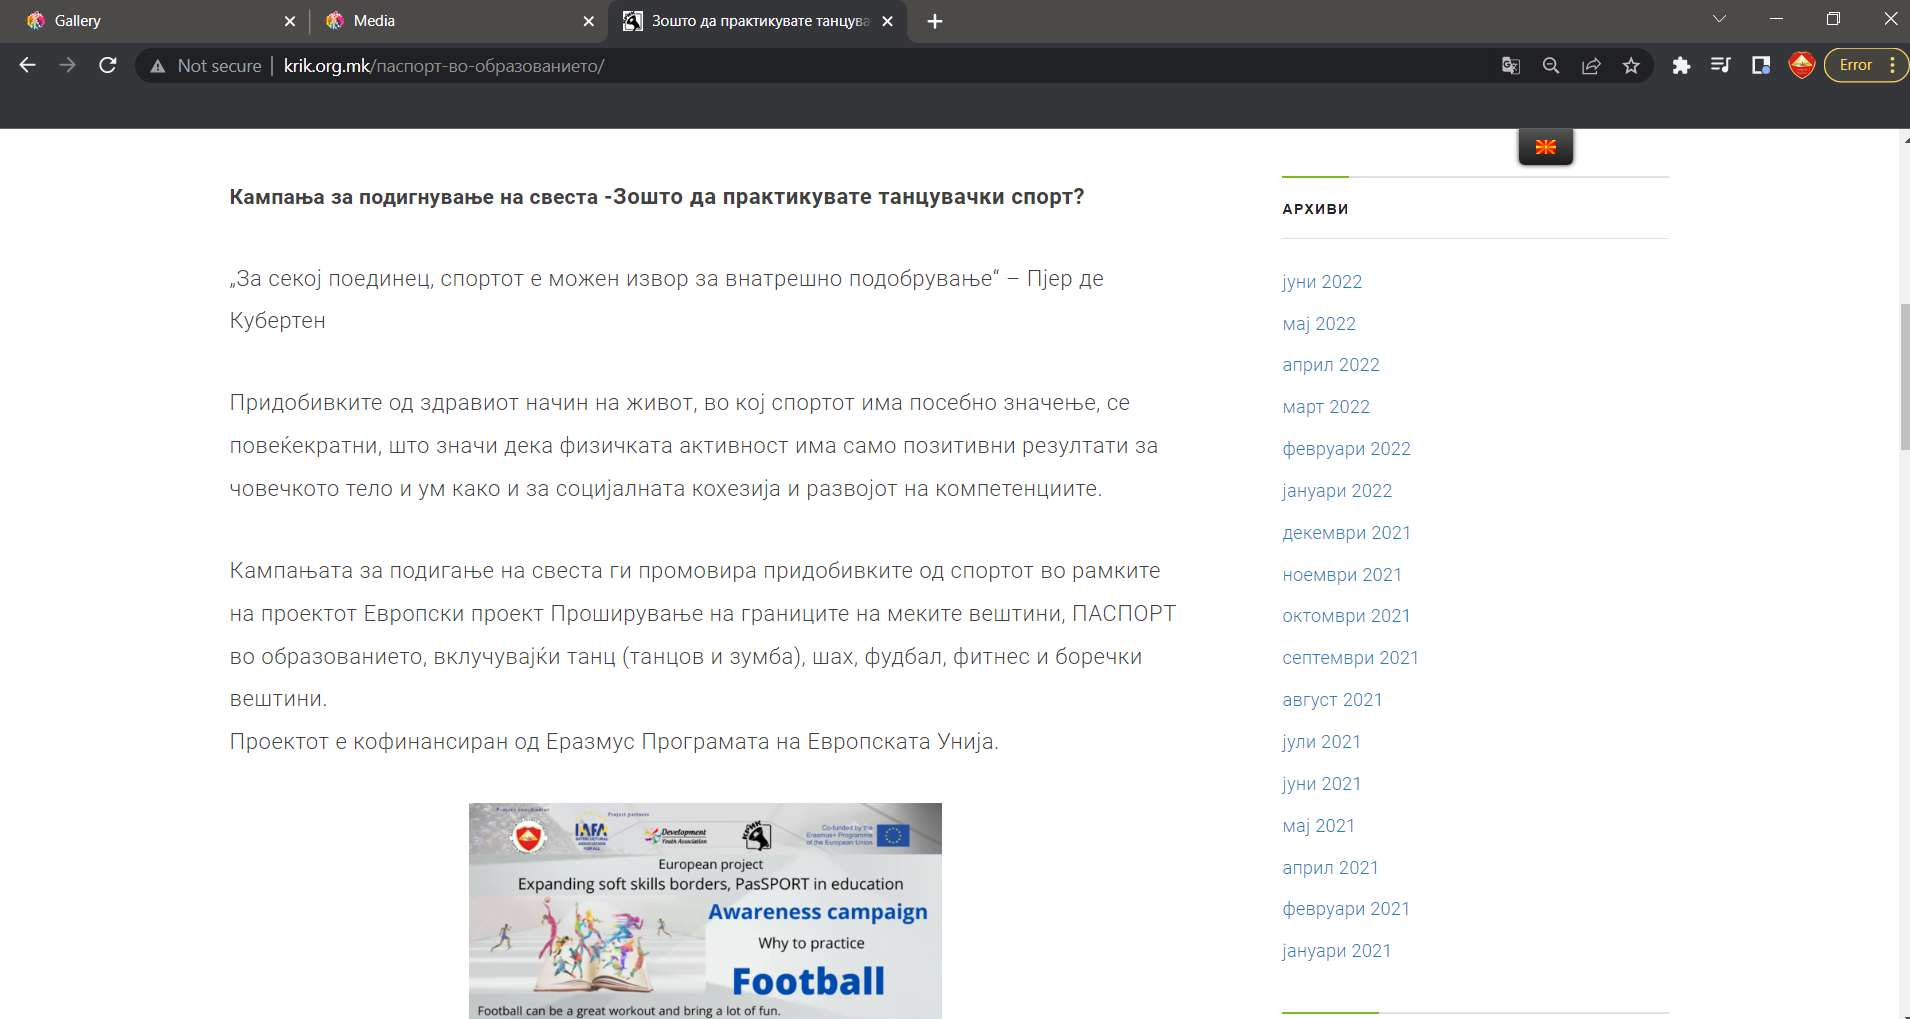
Task: Close the Media tab
Action: click(x=589, y=21)
